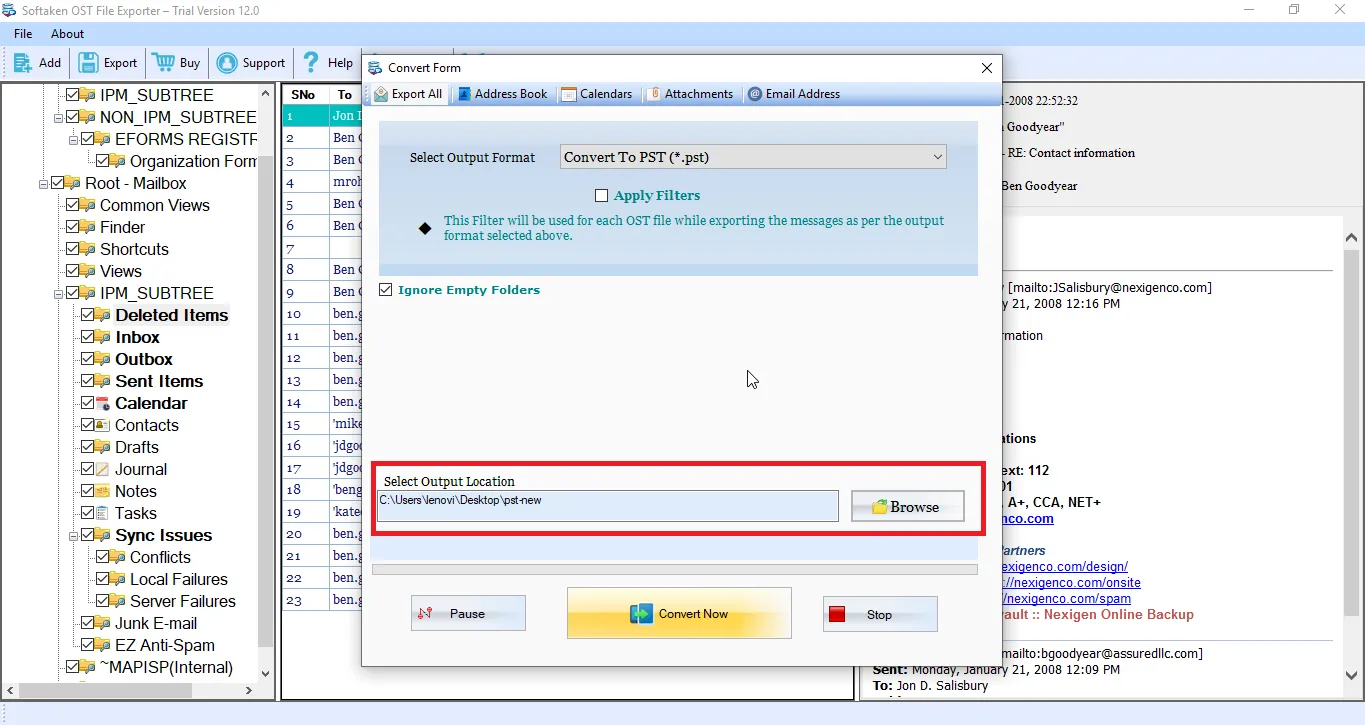This screenshot has width=1365, height=725.
Task: Toggle the Common Views checkbox
Action: (x=73, y=205)
